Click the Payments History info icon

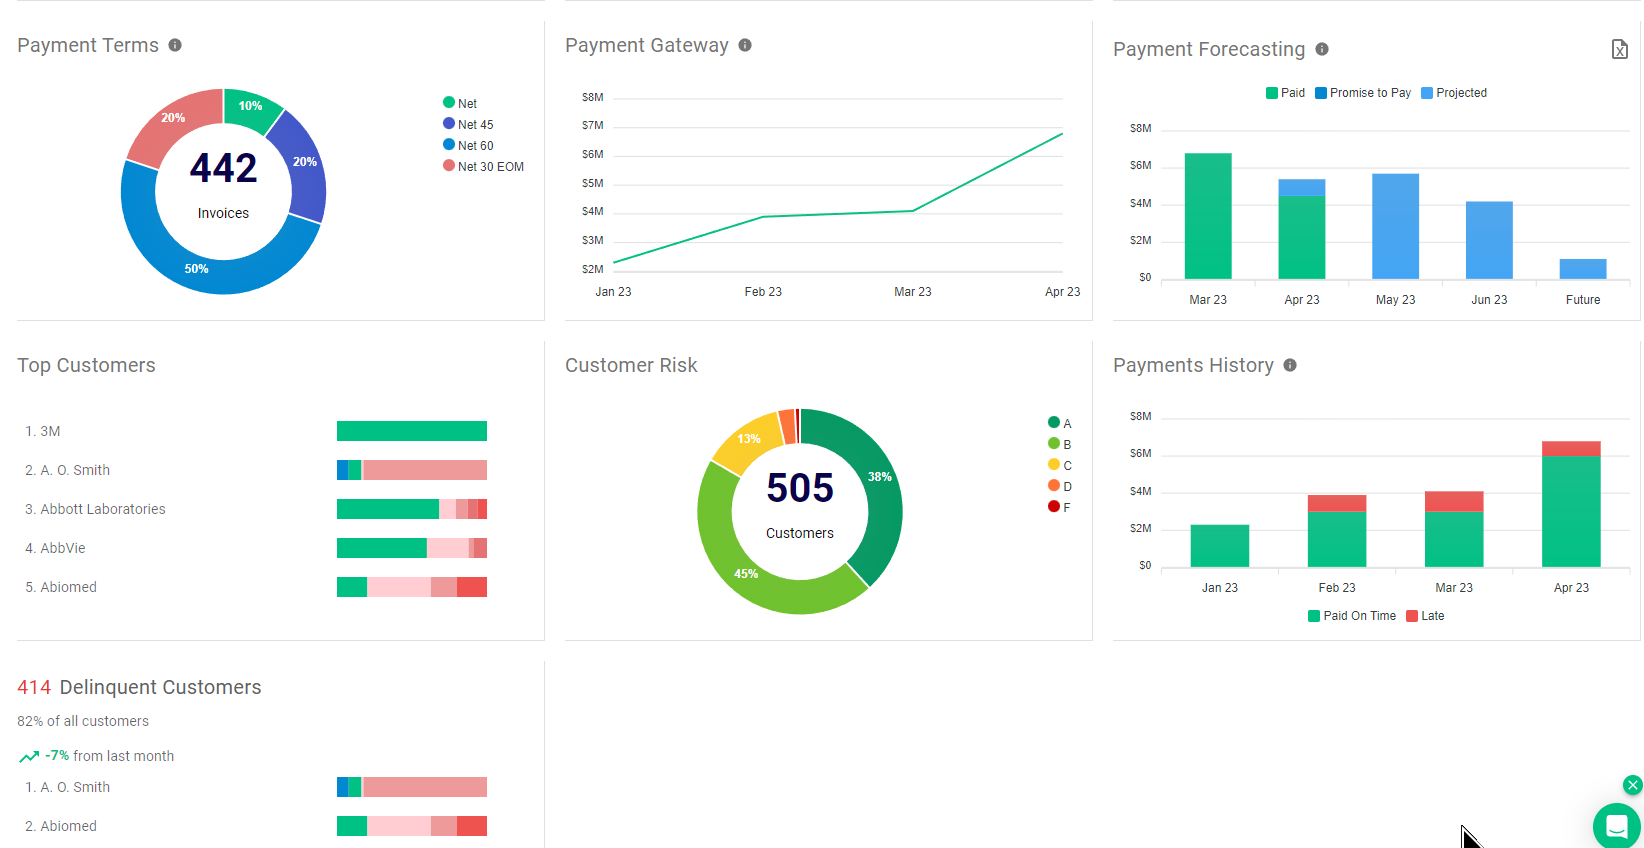(1290, 365)
